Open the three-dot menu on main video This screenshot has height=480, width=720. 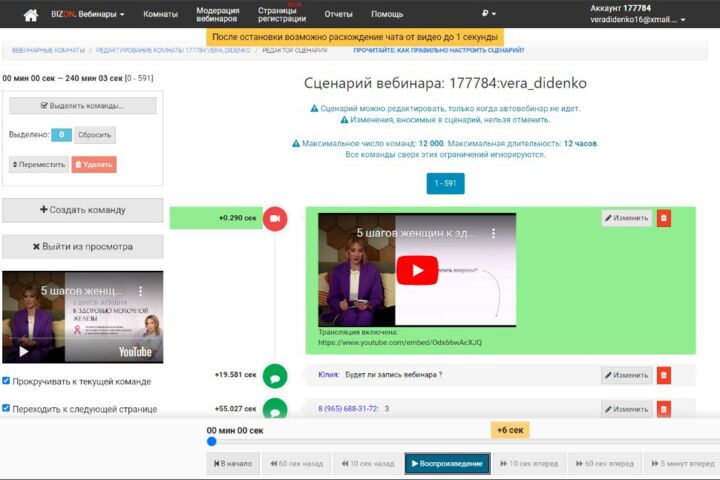click(x=493, y=233)
